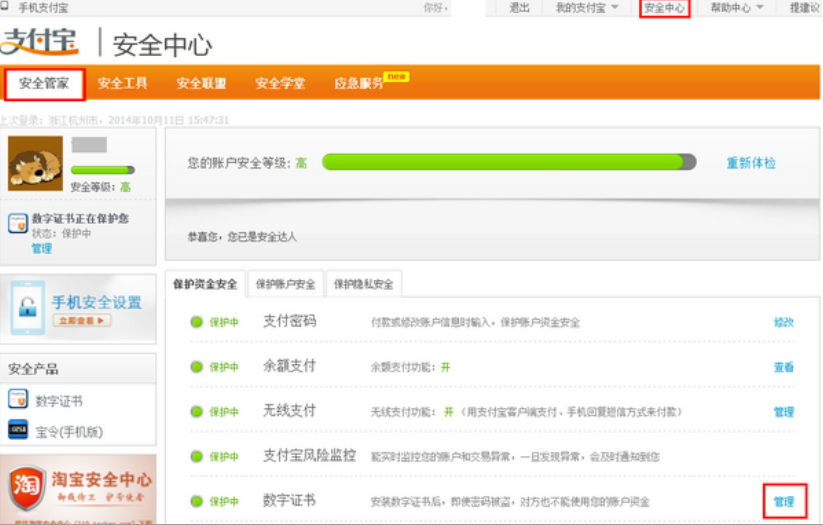The width and height of the screenshot is (823, 525).
Task: Click the lion avatar picture
Action: coord(35,163)
